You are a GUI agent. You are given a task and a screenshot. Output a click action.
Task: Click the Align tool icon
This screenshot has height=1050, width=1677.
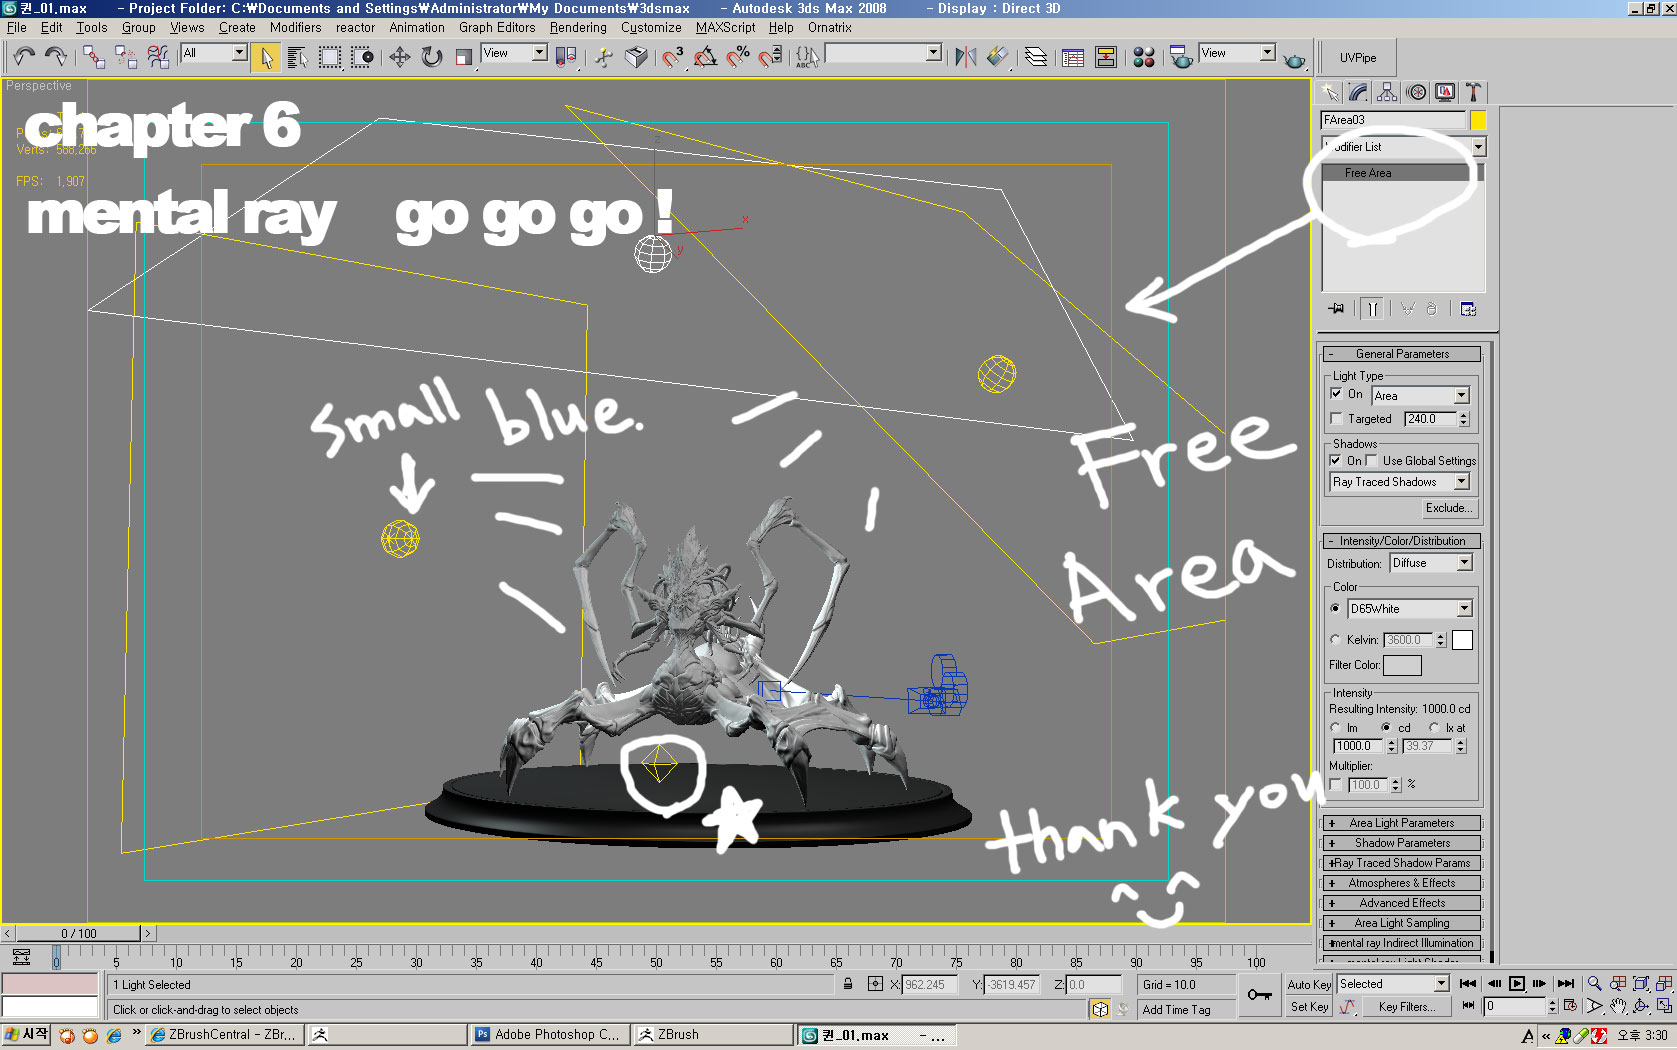(997, 57)
